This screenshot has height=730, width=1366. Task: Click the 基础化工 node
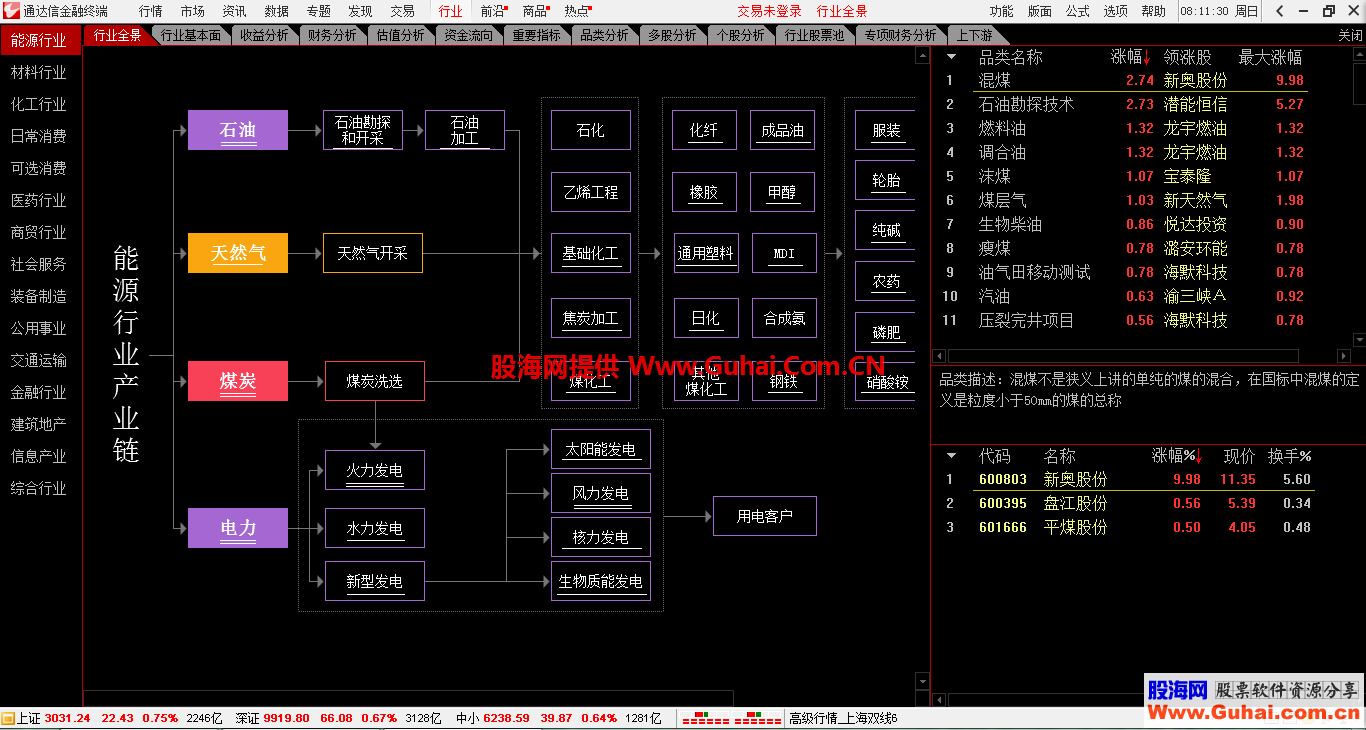pyautogui.click(x=591, y=253)
